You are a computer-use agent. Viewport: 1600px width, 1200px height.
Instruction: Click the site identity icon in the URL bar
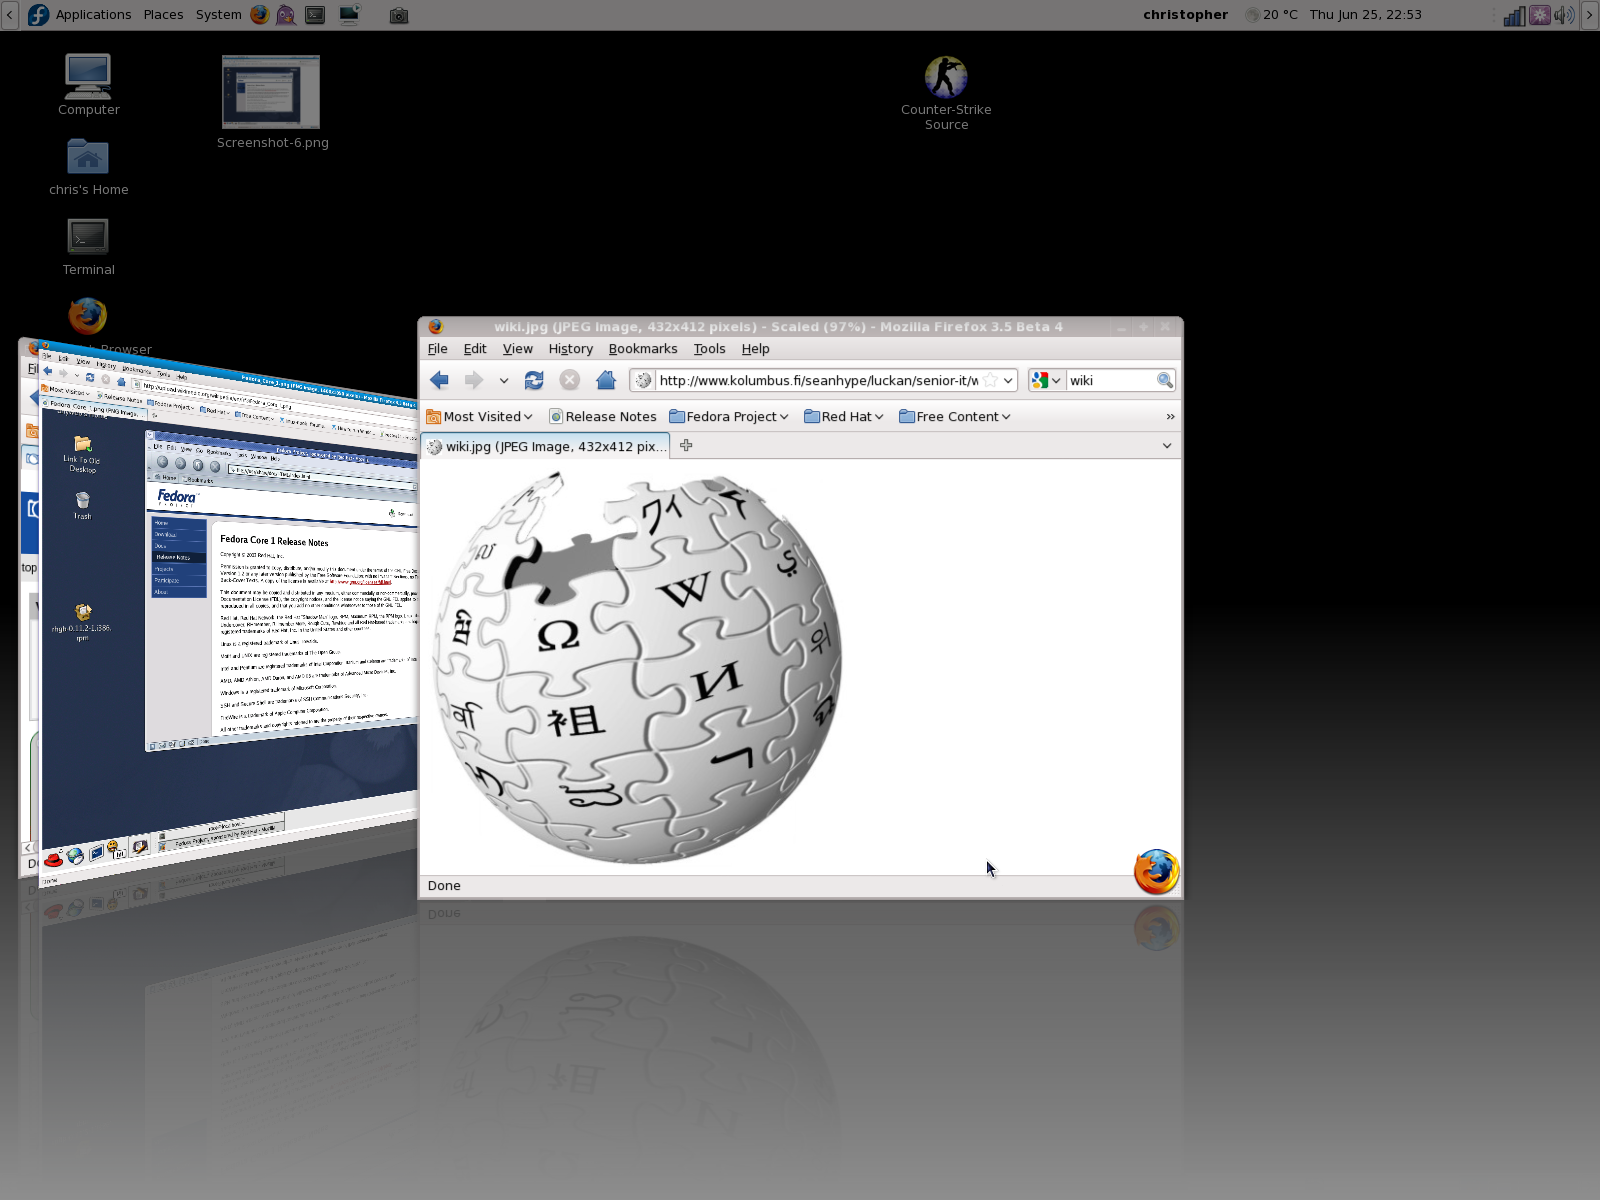(x=643, y=380)
